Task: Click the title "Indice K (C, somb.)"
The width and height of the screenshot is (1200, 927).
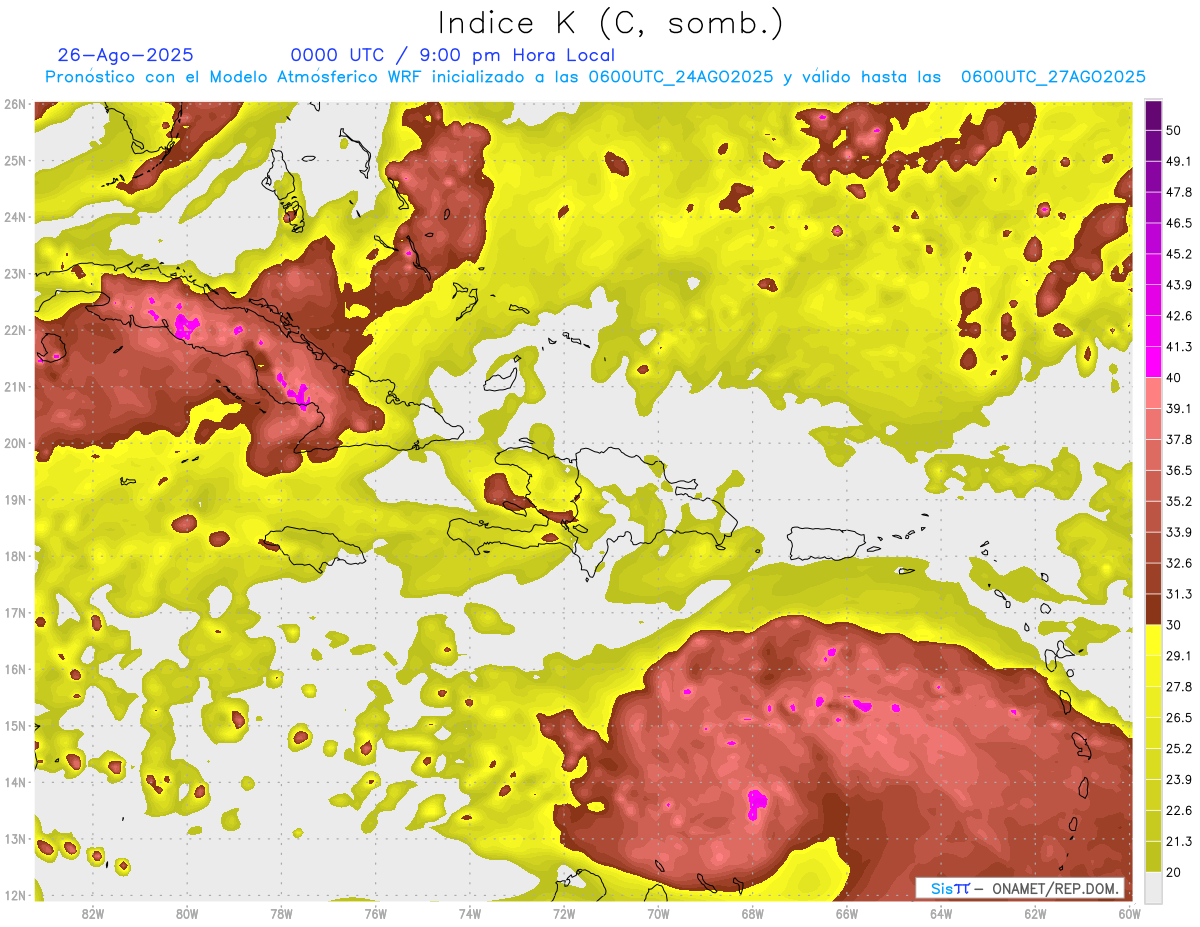Action: (611, 23)
